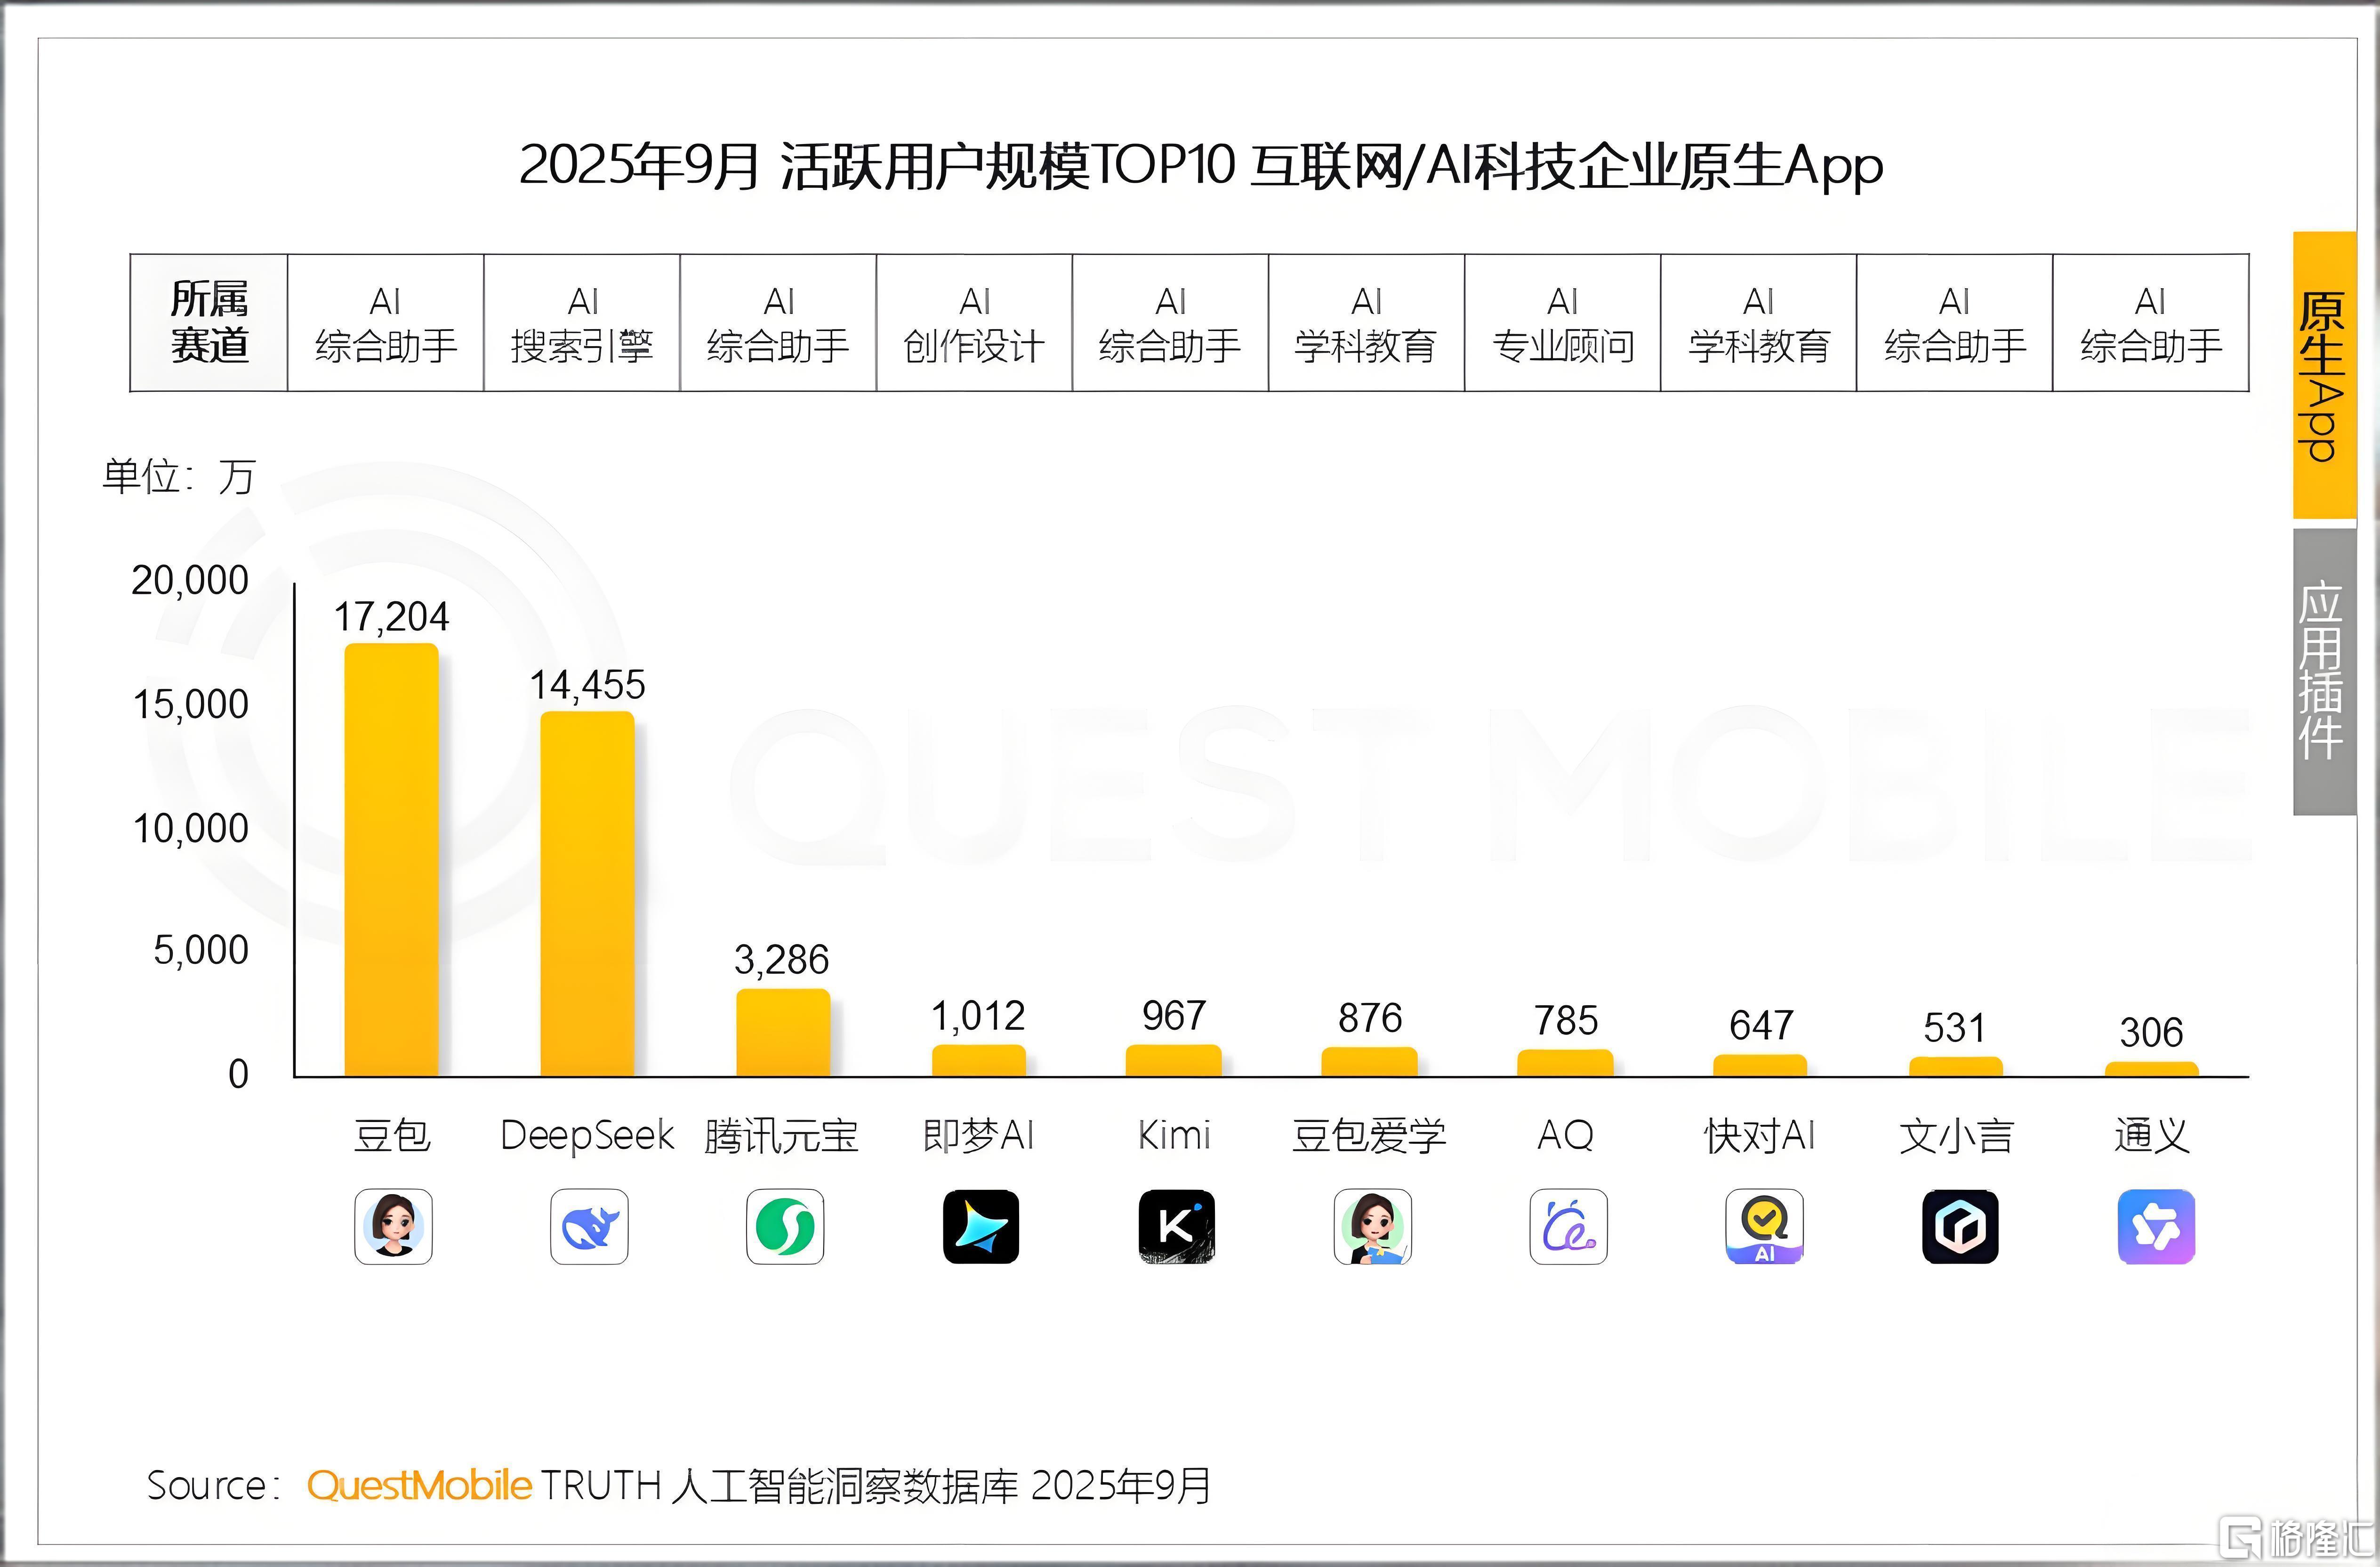Click the 文小言 bar in the chart
This screenshot has width=2380, height=1567.
(x=1956, y=1067)
